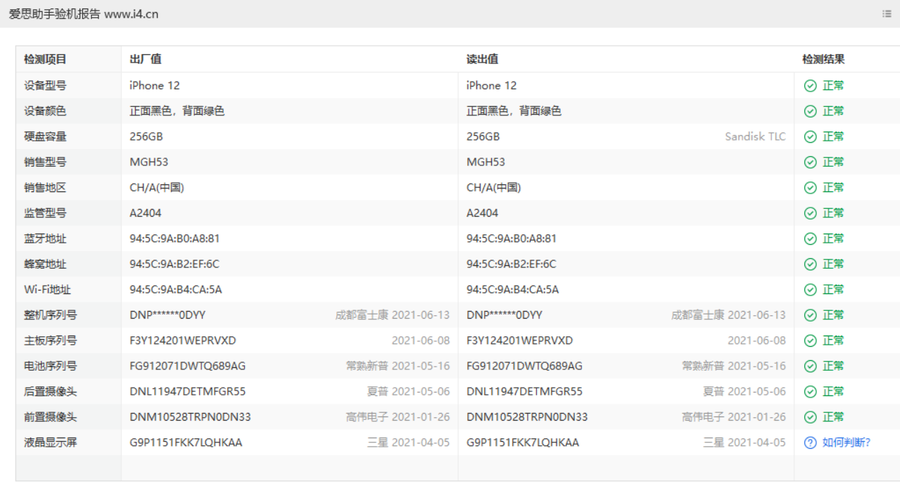
Task: Click read note 常熟新普 2021-05-16
Action: [734, 366]
